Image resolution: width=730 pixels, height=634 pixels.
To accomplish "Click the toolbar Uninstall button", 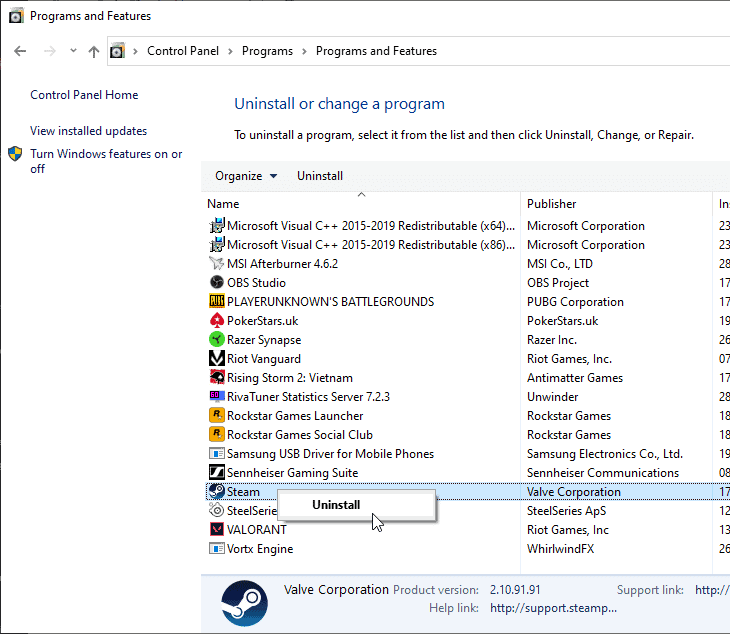I will (x=320, y=176).
